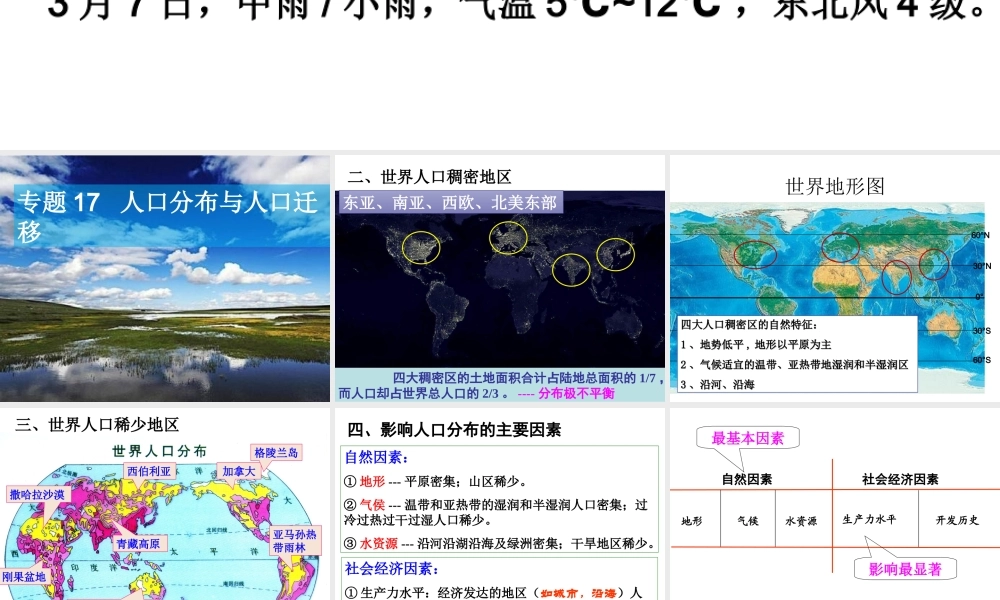Click the yellow circle over India on night map
The width and height of the screenshot is (1000, 600).
571,269
